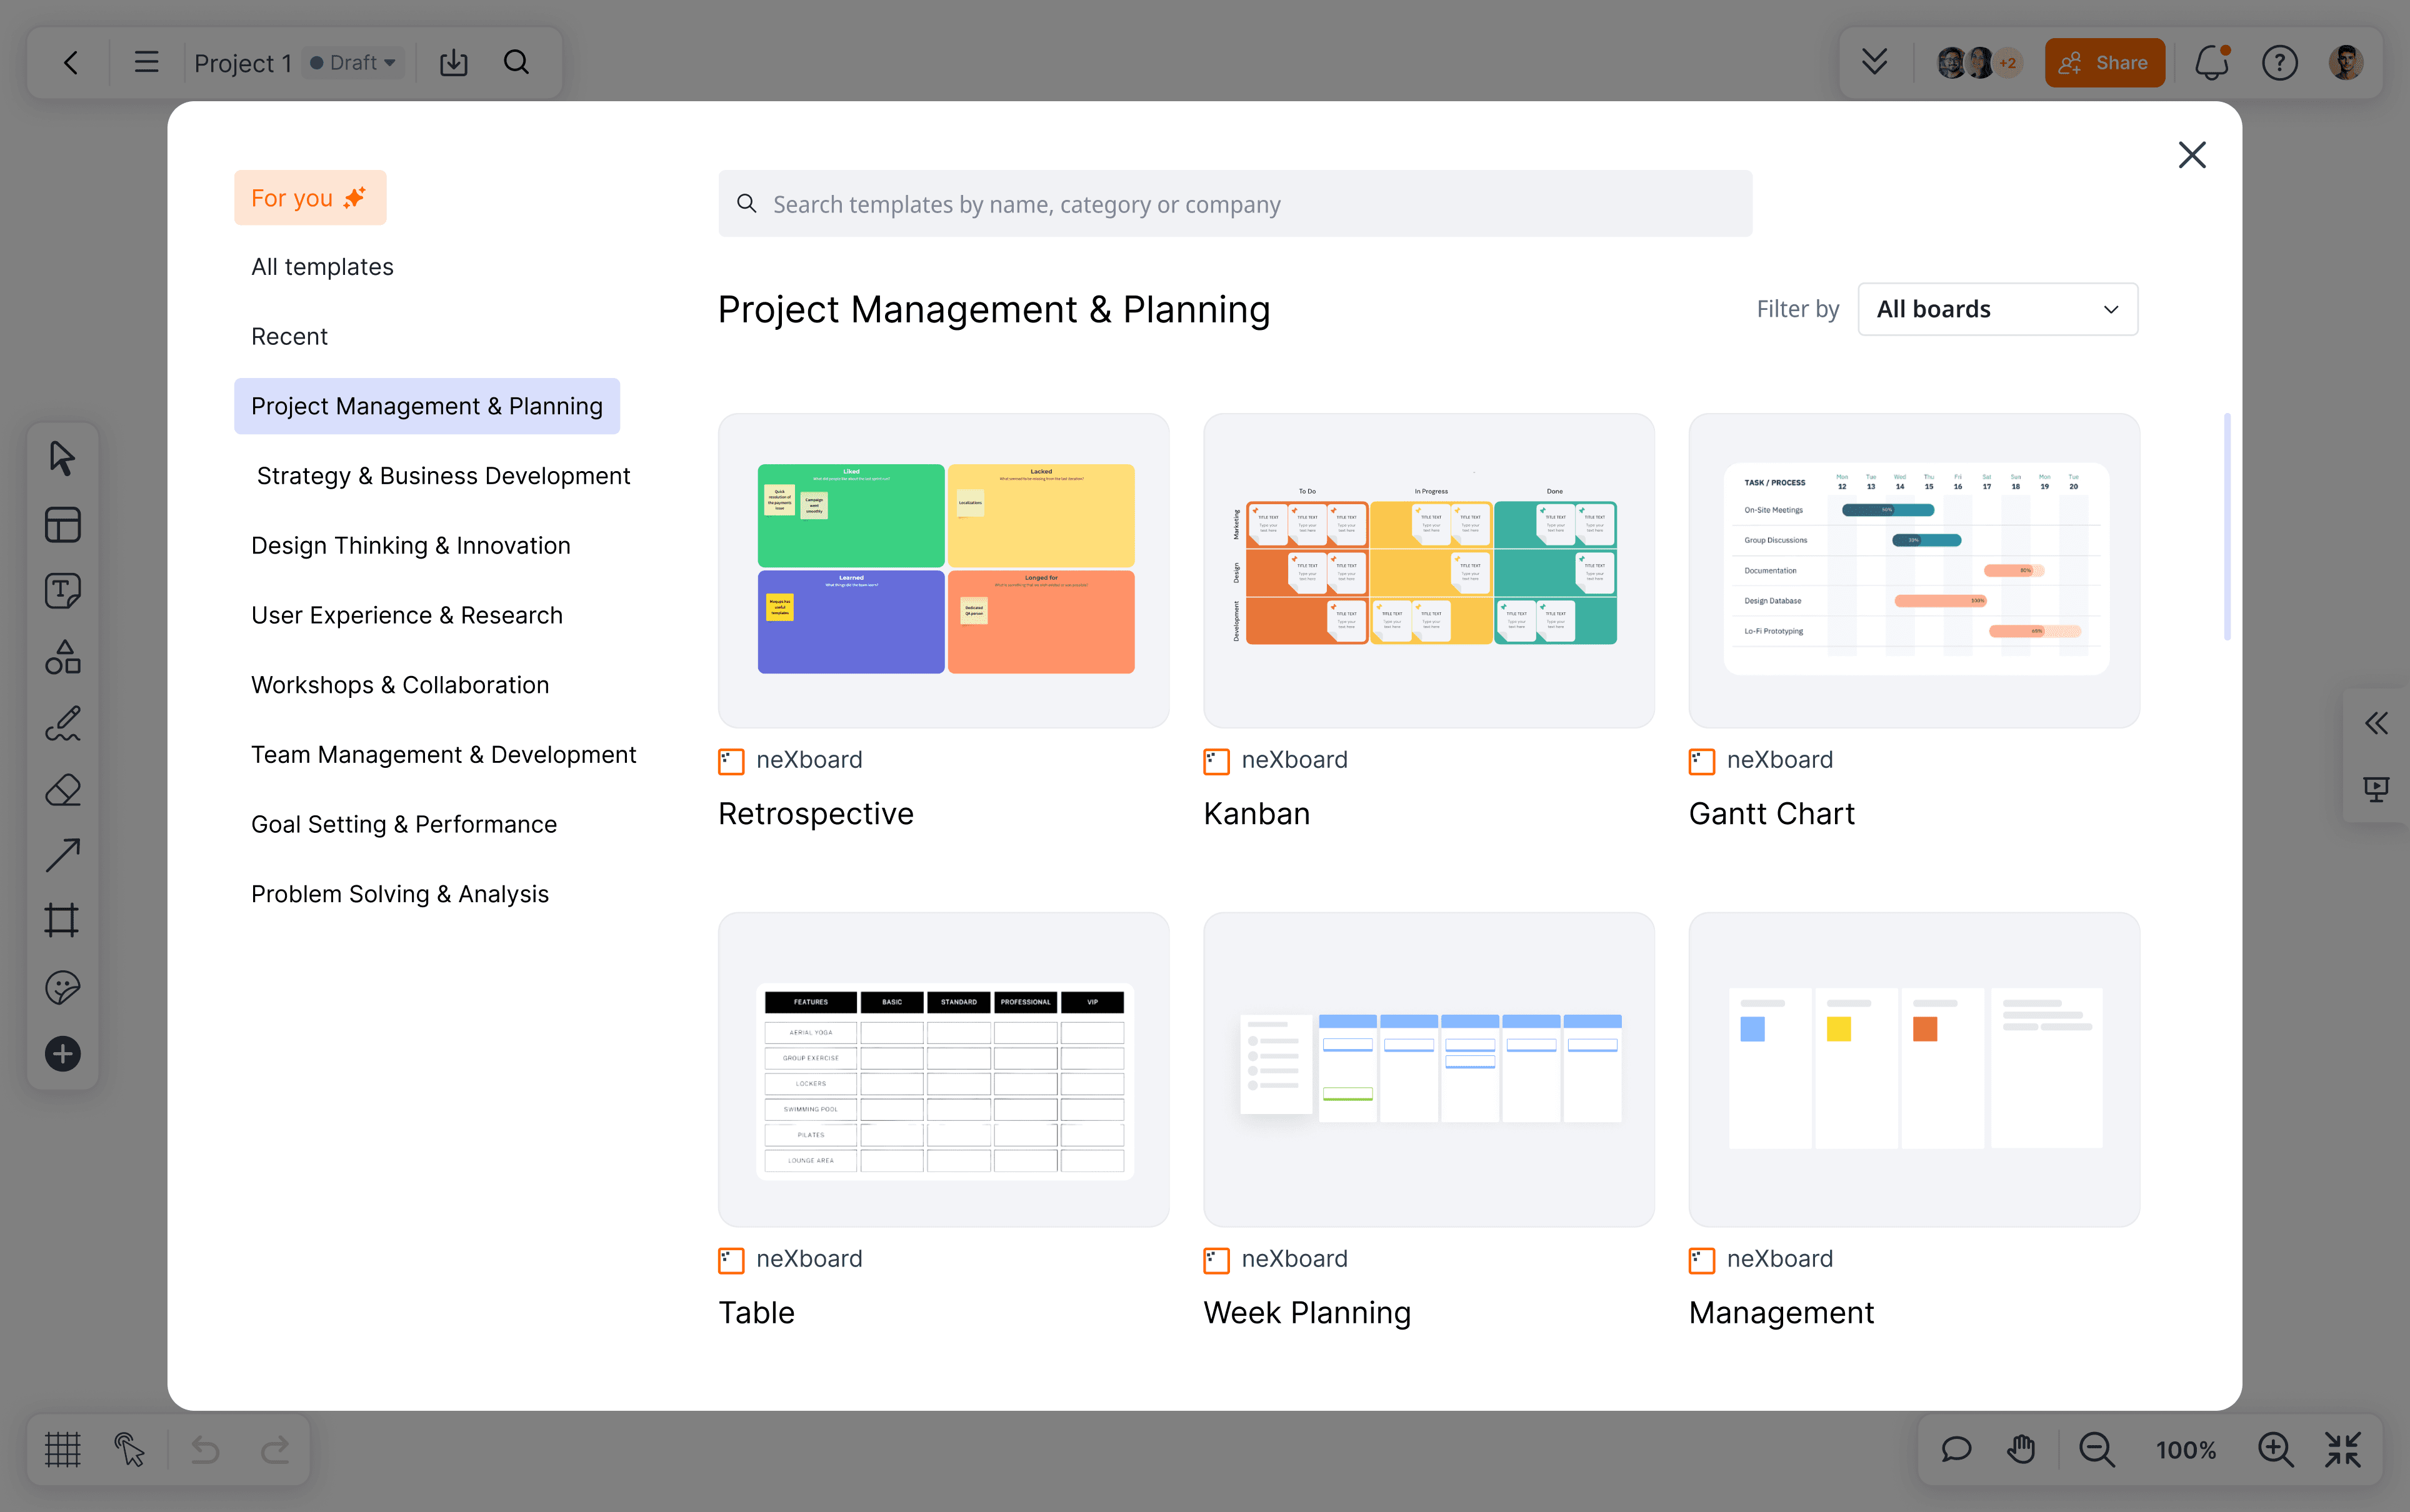Click the export download icon
This screenshot has width=2410, height=1512.
tap(454, 63)
